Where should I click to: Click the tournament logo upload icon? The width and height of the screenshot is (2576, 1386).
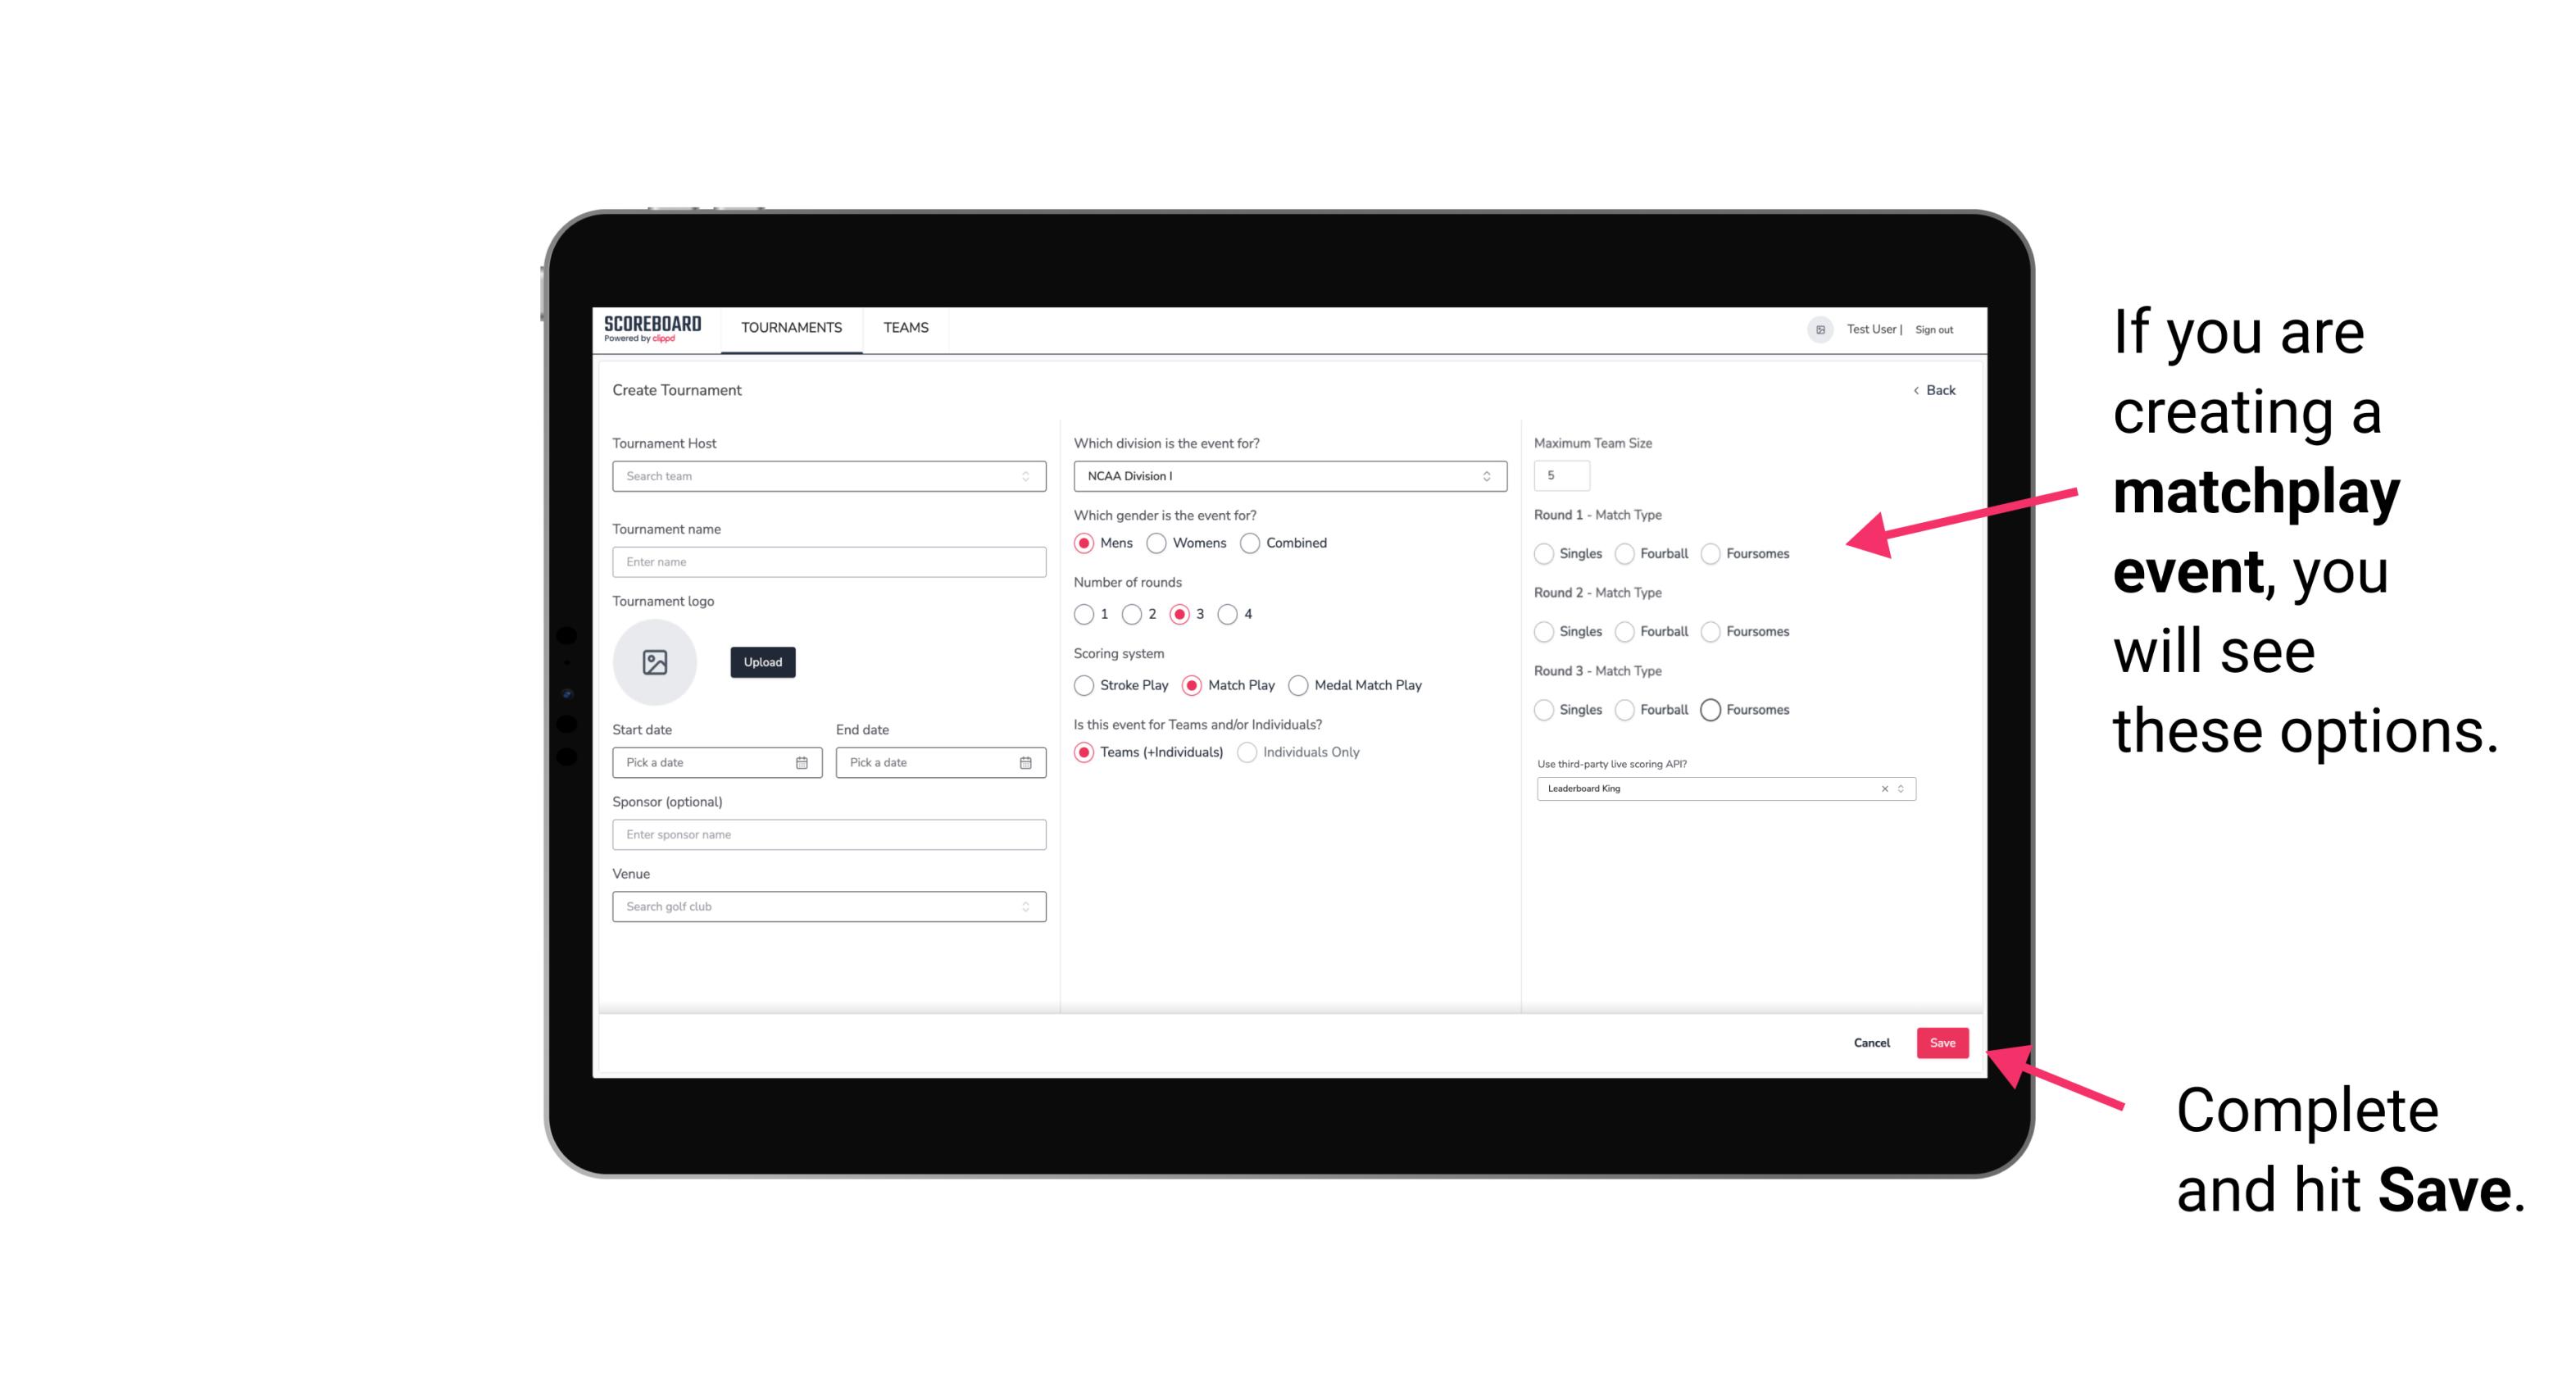coord(655,662)
